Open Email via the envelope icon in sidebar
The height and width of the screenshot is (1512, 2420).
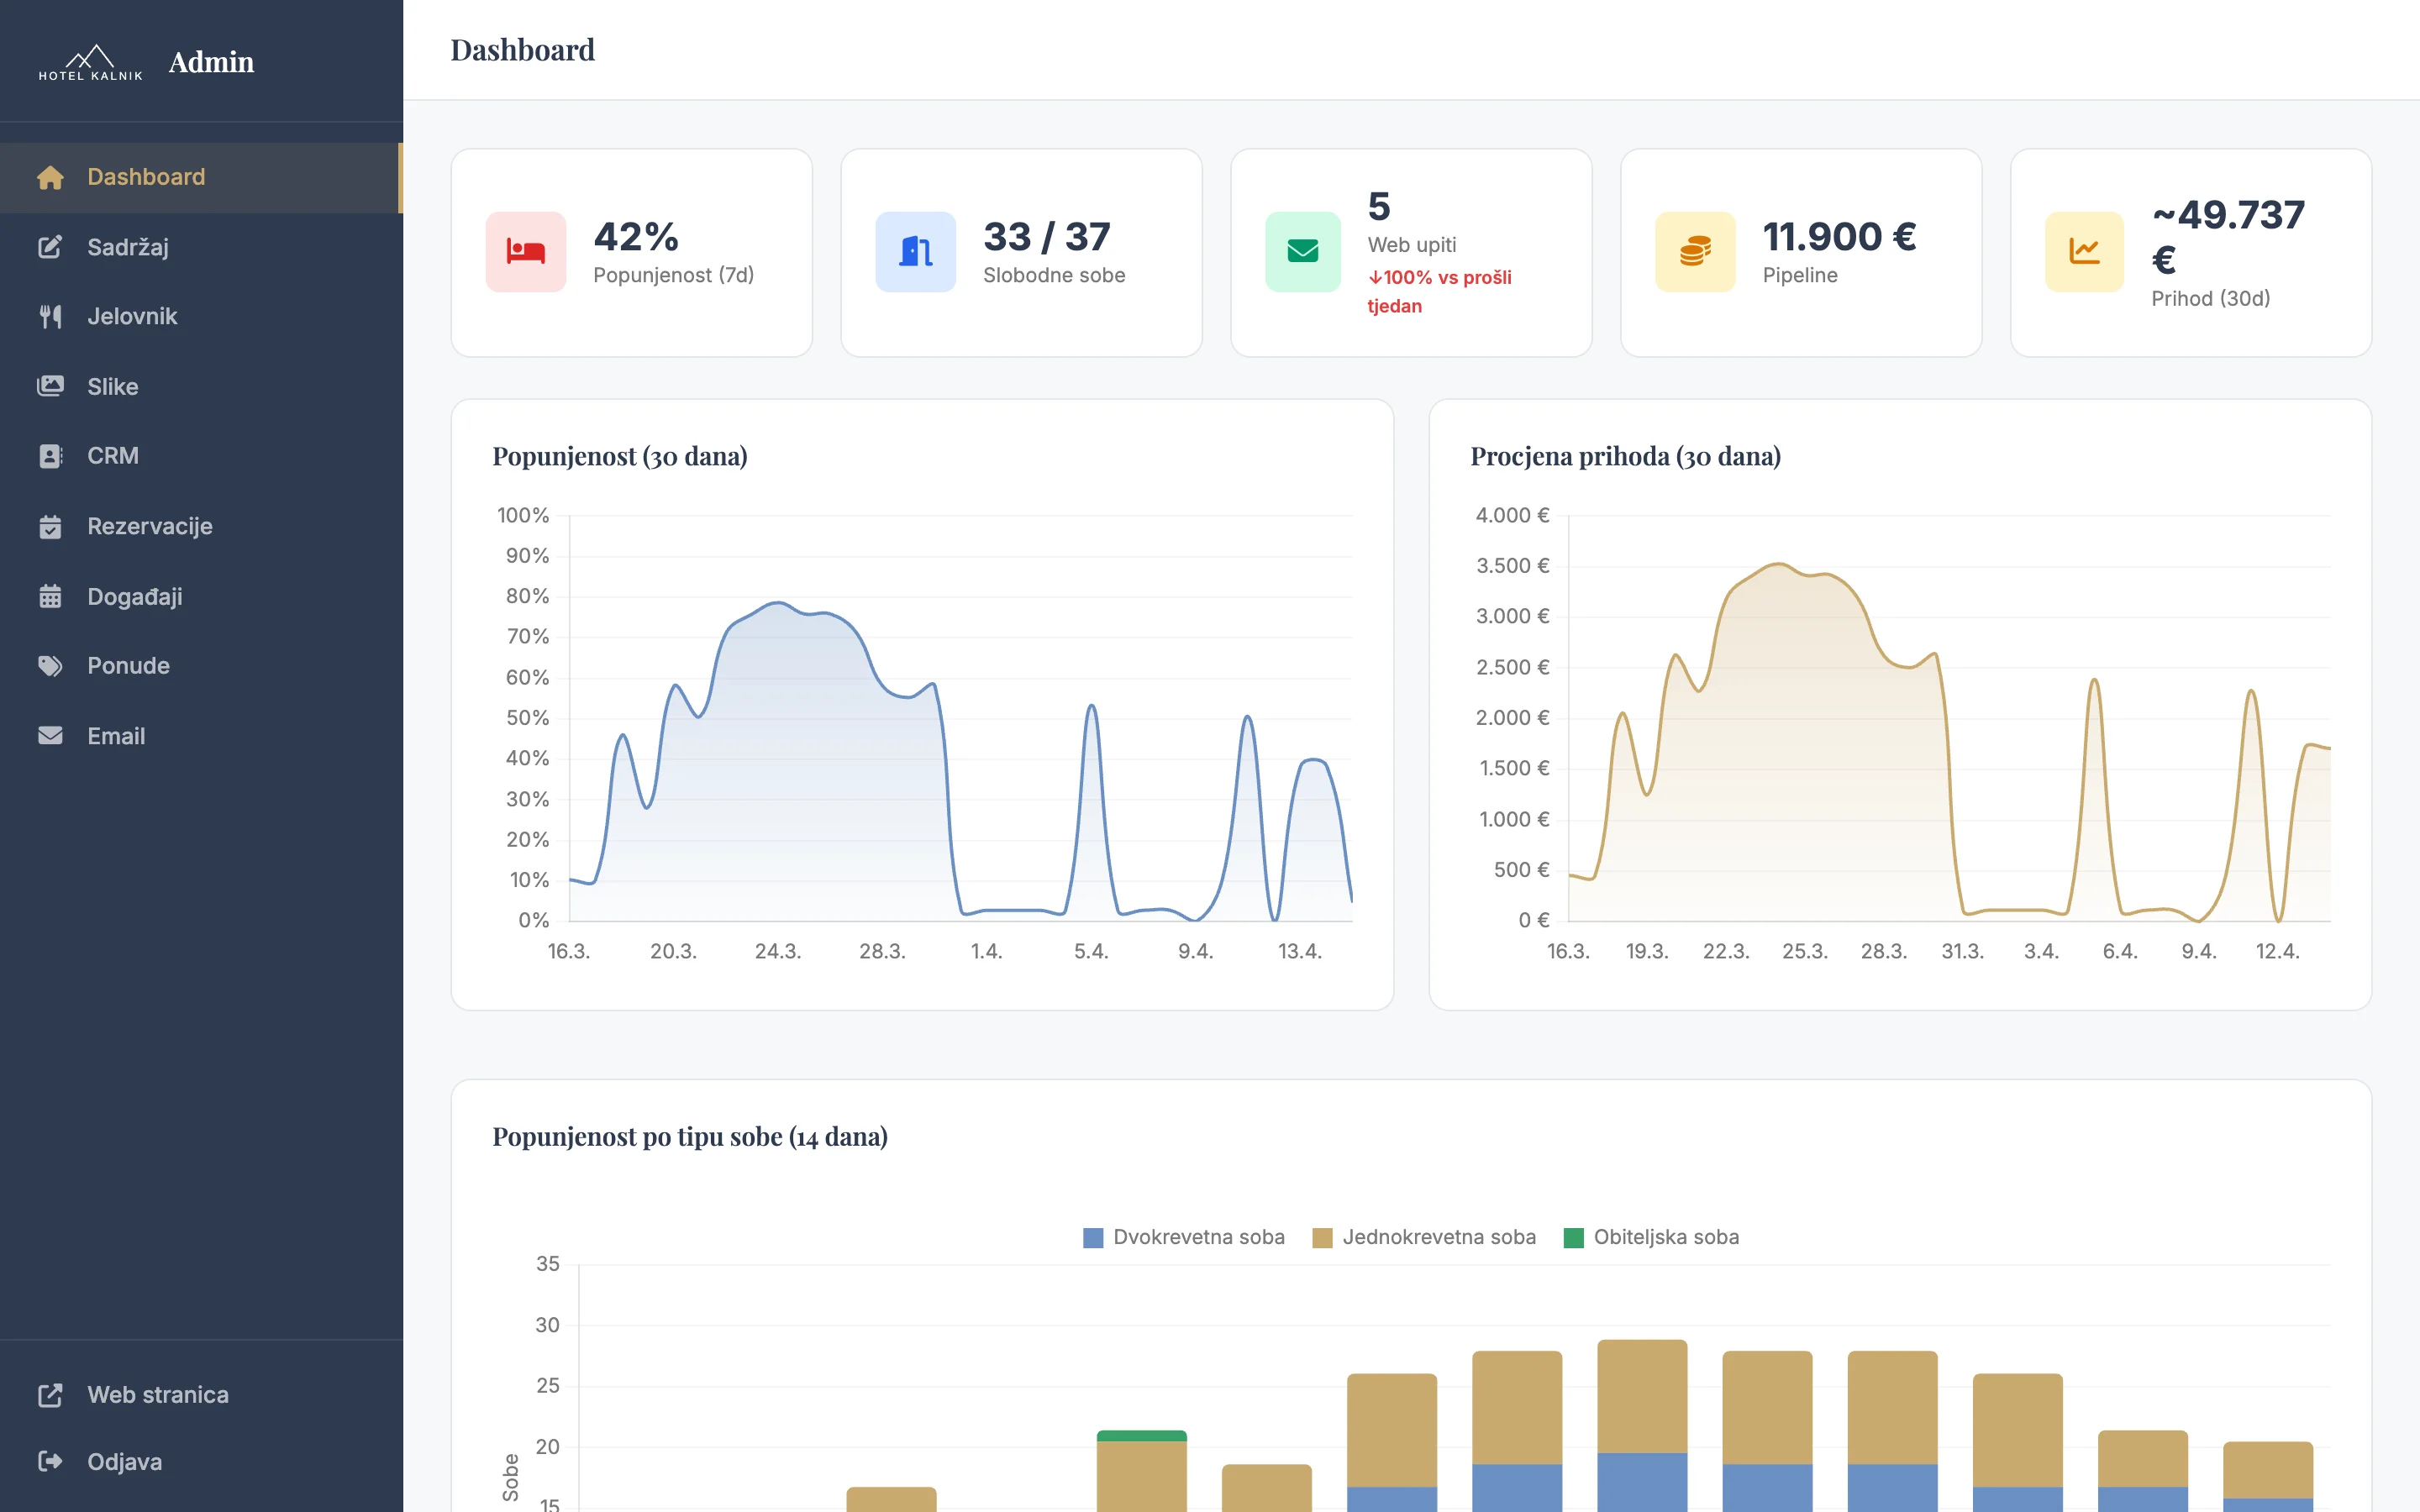[x=50, y=736]
